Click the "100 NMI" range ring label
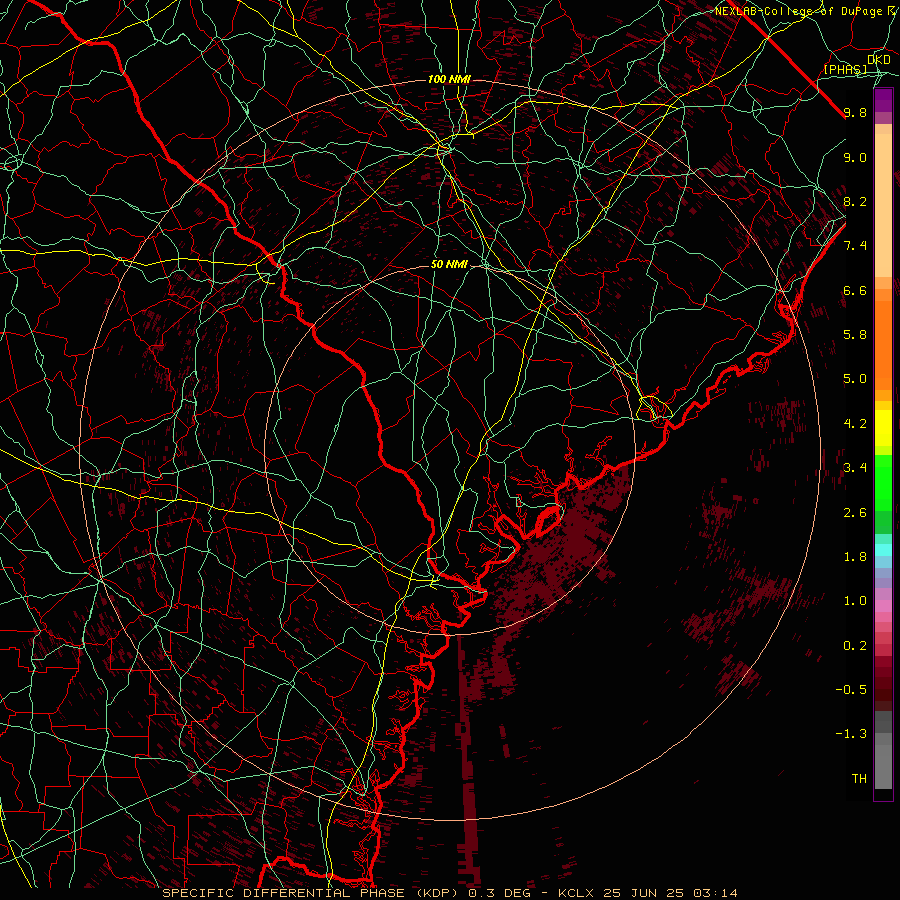The image size is (900, 900). click(x=449, y=79)
